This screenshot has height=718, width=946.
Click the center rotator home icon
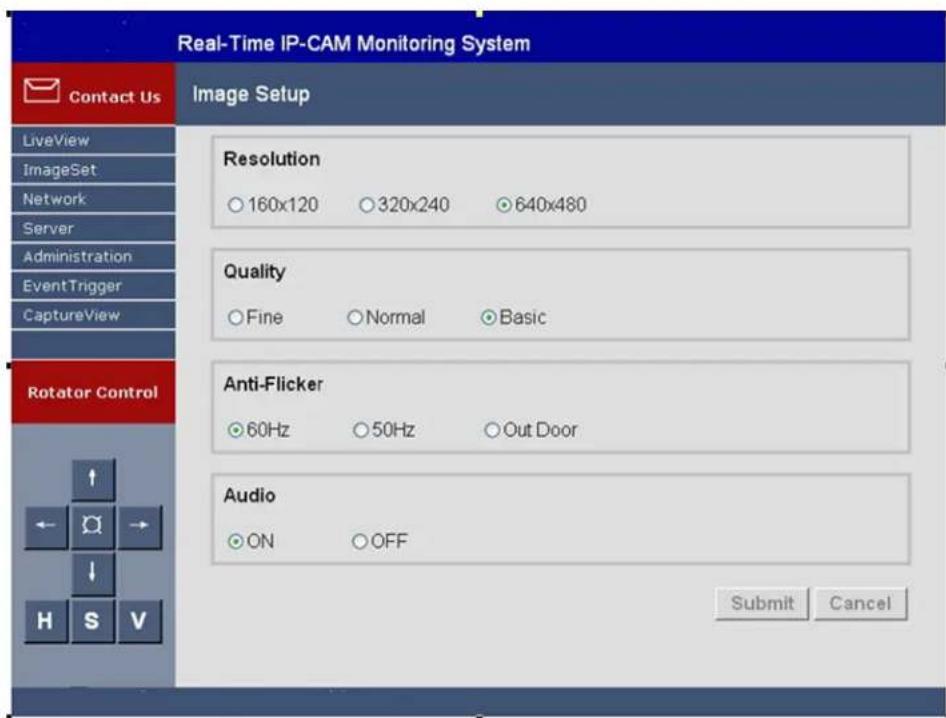(x=93, y=527)
